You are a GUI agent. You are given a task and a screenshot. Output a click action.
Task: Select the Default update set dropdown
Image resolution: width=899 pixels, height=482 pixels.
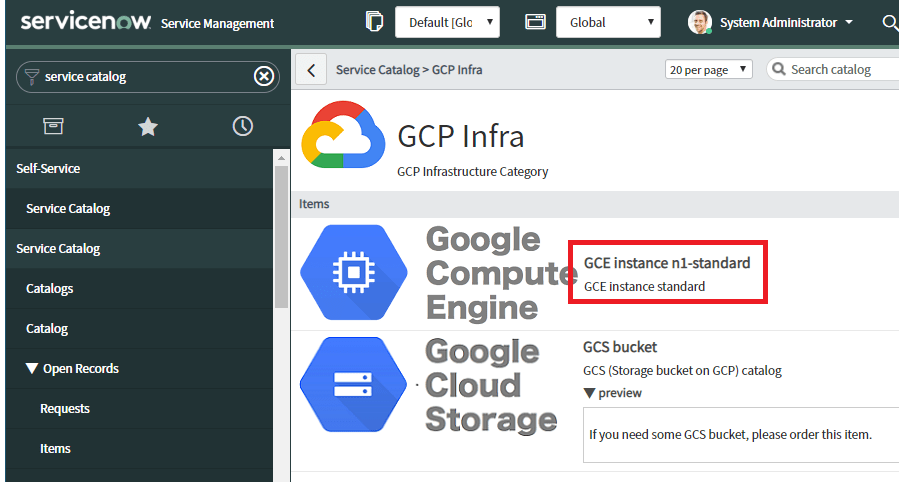pos(447,22)
